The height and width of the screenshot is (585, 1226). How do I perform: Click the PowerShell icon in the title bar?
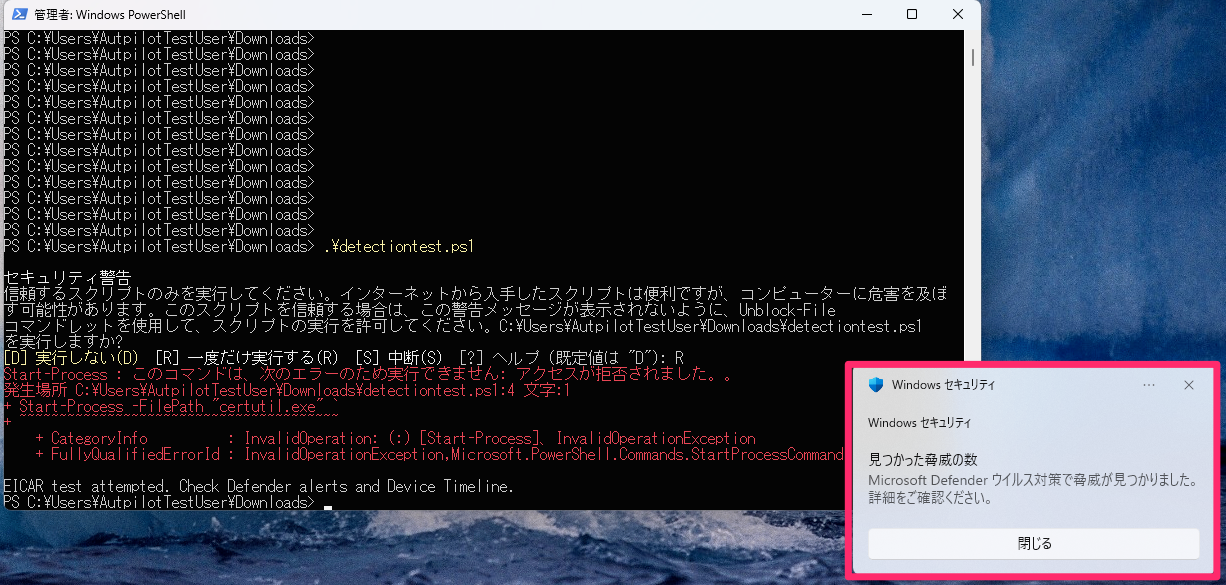18,15
